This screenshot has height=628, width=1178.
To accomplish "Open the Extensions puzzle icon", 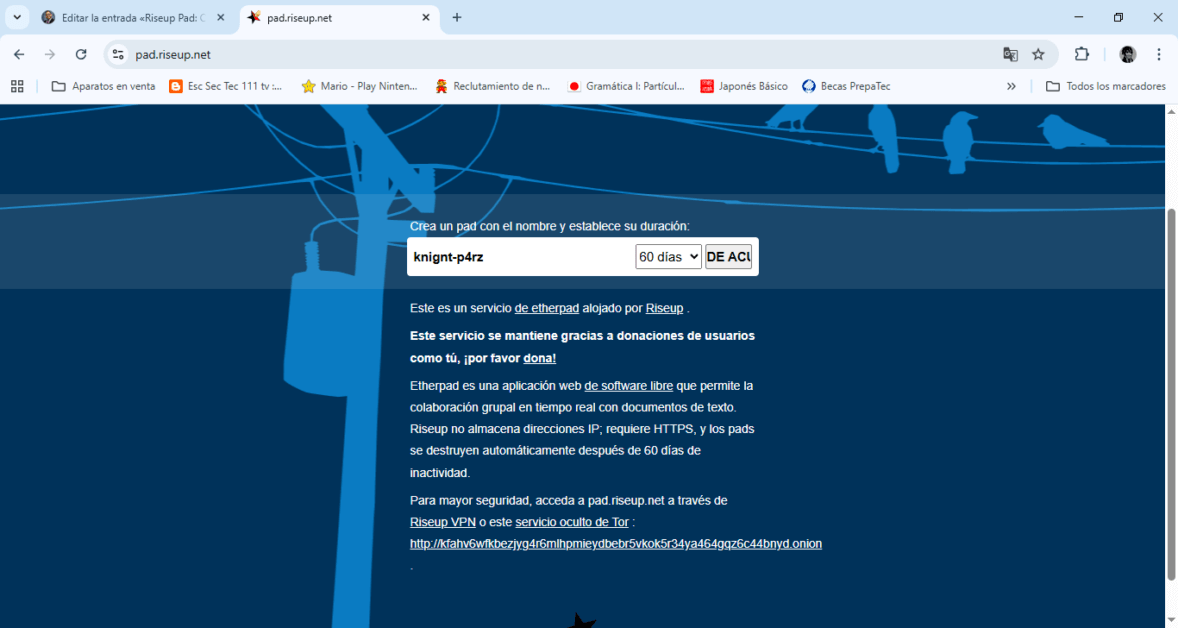I will 1081,54.
